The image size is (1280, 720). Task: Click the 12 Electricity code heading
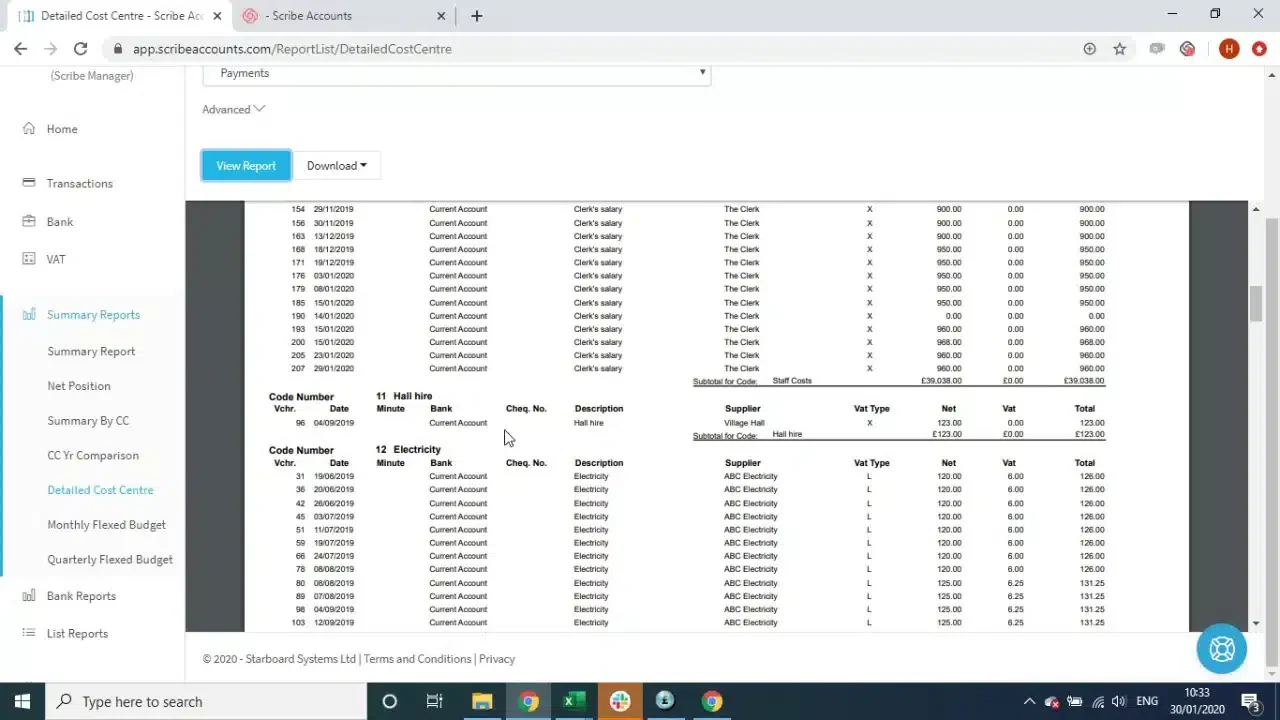(408, 450)
